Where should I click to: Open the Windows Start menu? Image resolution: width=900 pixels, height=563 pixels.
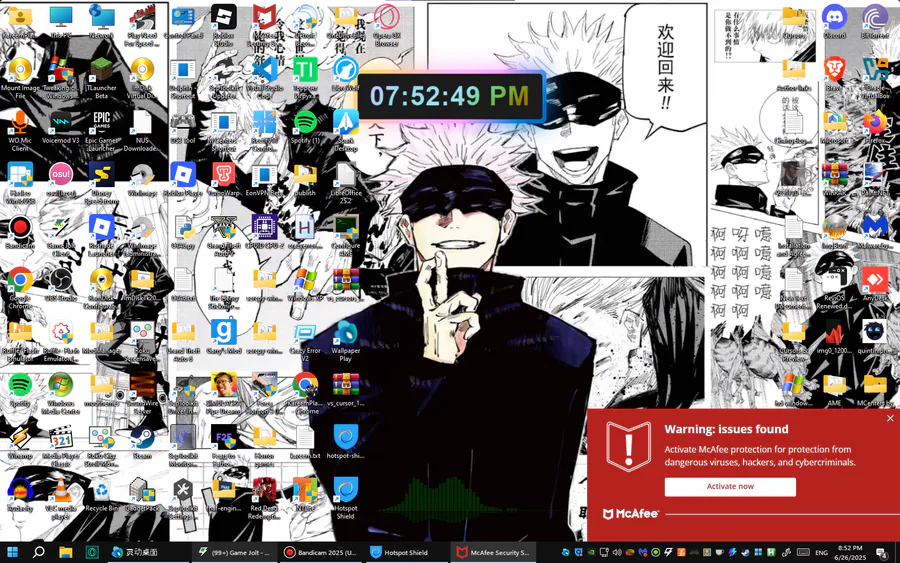(12, 552)
